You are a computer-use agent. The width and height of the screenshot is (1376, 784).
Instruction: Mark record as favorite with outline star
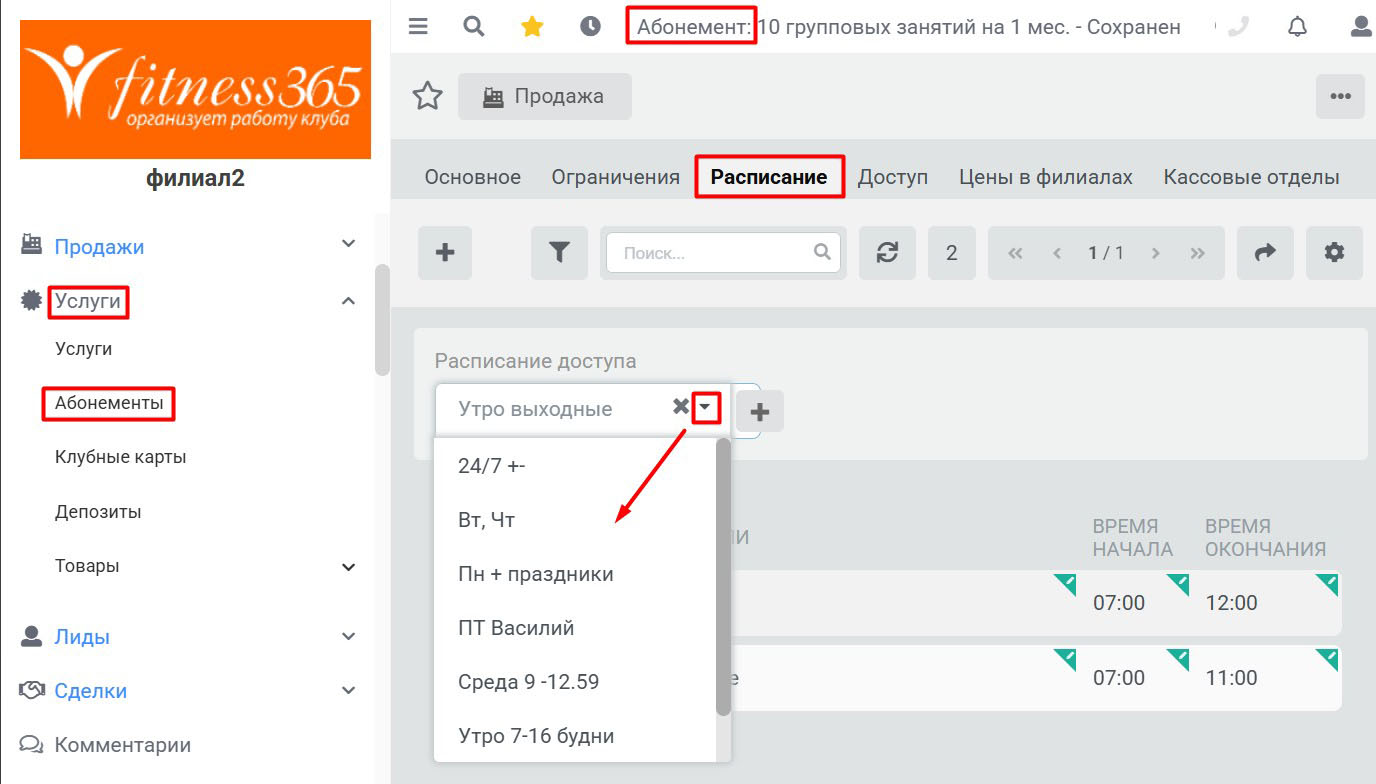coord(428,96)
